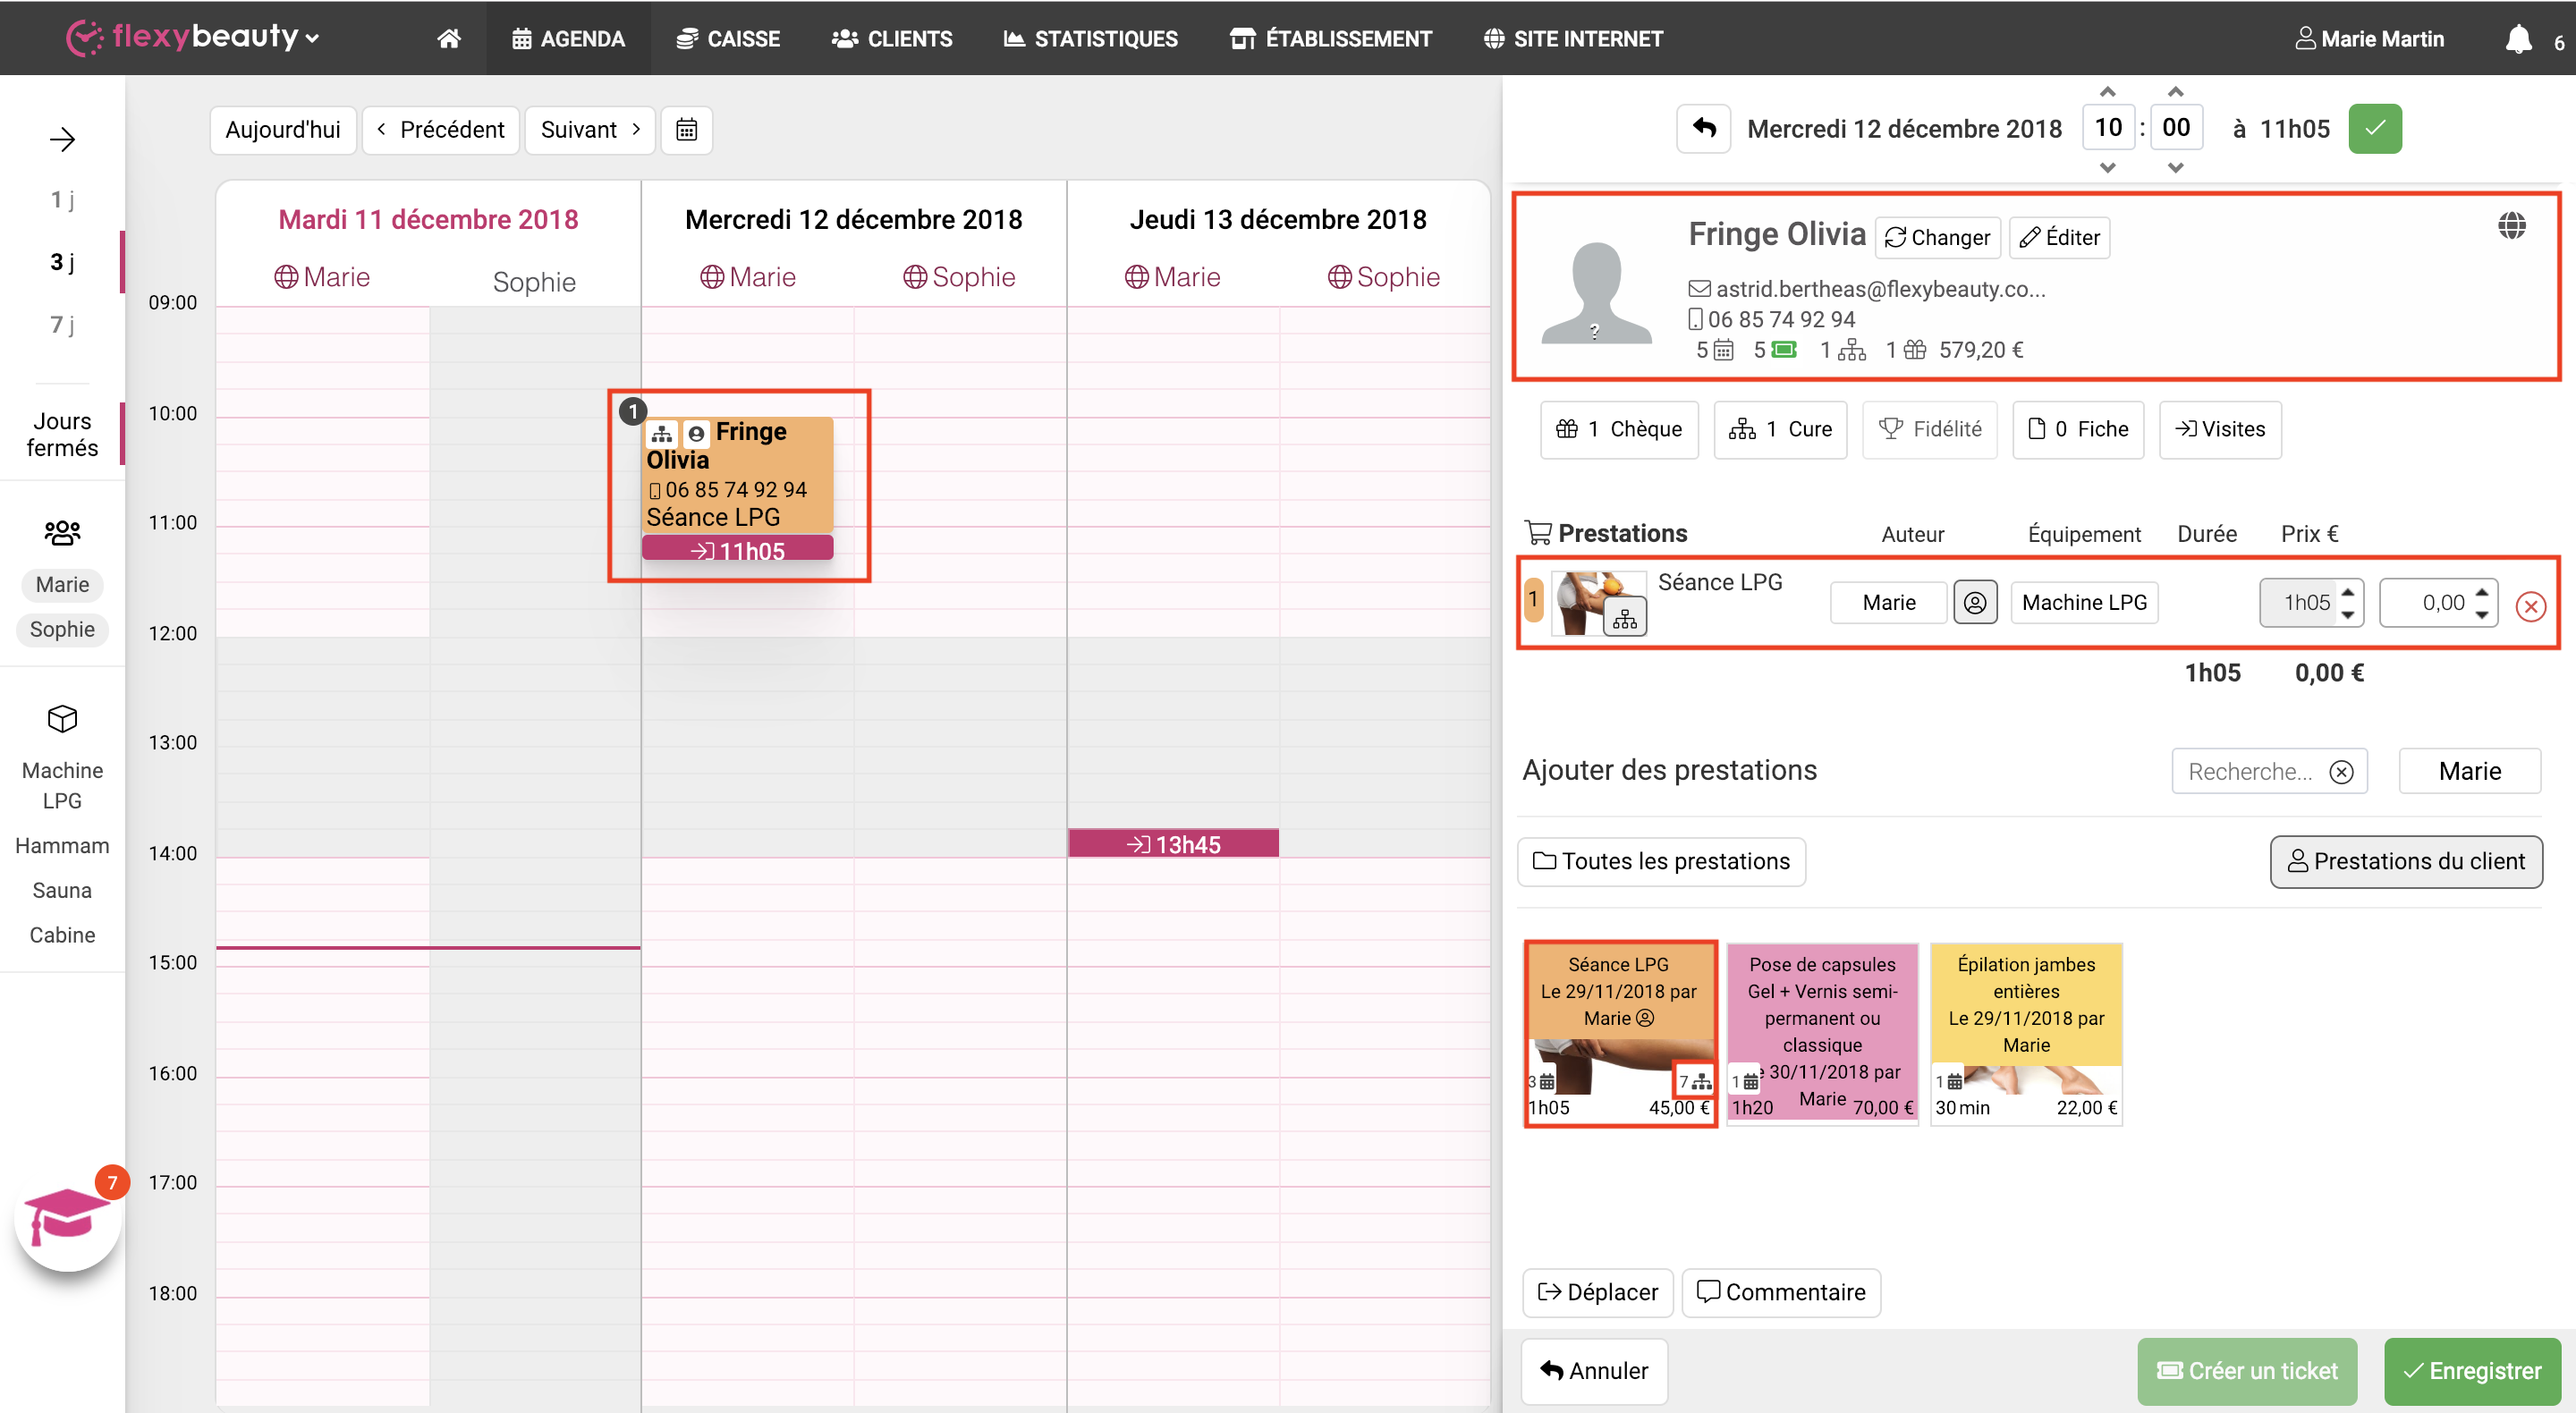Open the Visites button
The height and width of the screenshot is (1413, 2576).
pyautogui.click(x=2220, y=429)
